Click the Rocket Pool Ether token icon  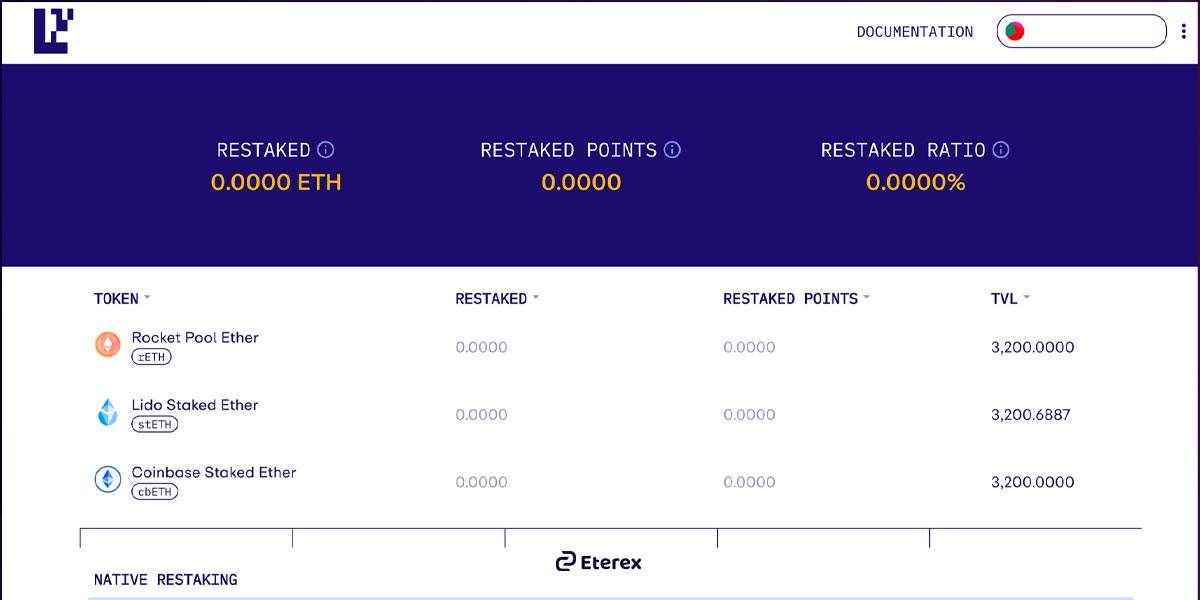pyautogui.click(x=107, y=345)
